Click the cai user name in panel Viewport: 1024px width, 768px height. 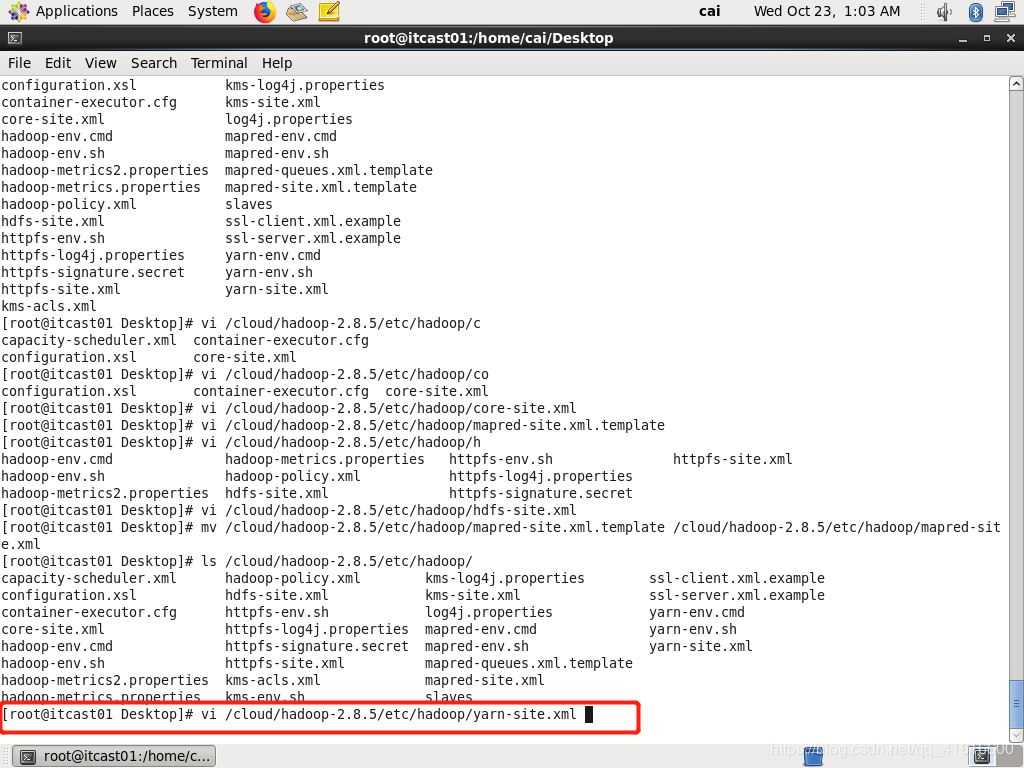709,11
